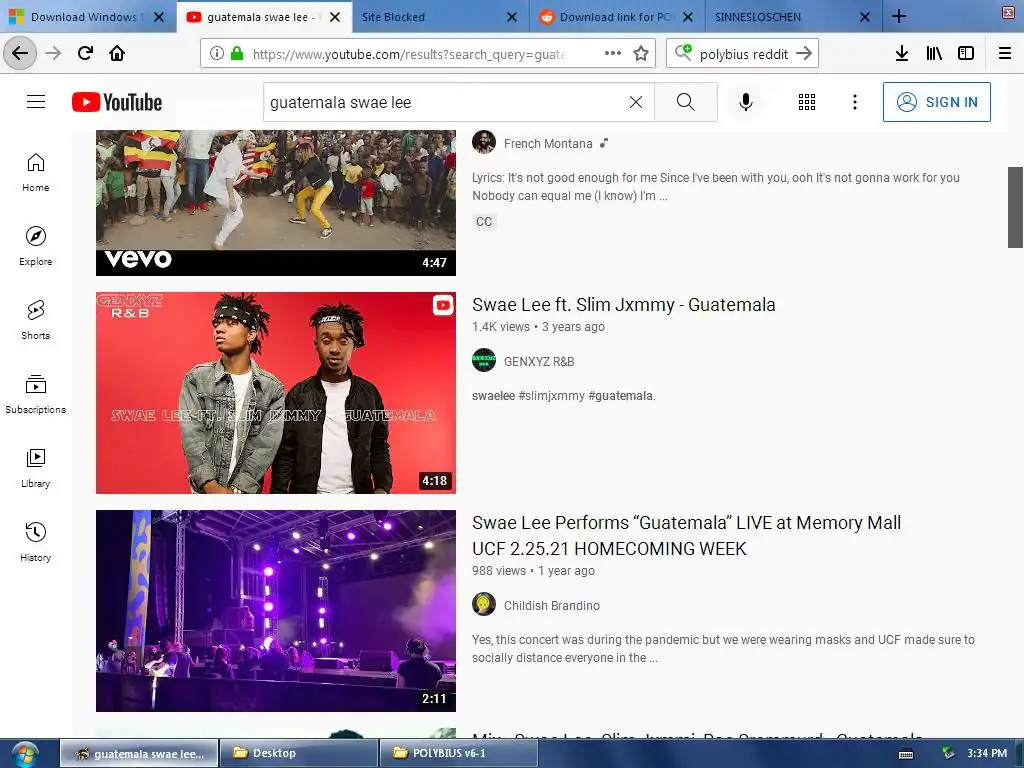Image resolution: width=1024 pixels, height=768 pixels.
Task: Open the YouTube guide menu
Action: (x=36, y=102)
